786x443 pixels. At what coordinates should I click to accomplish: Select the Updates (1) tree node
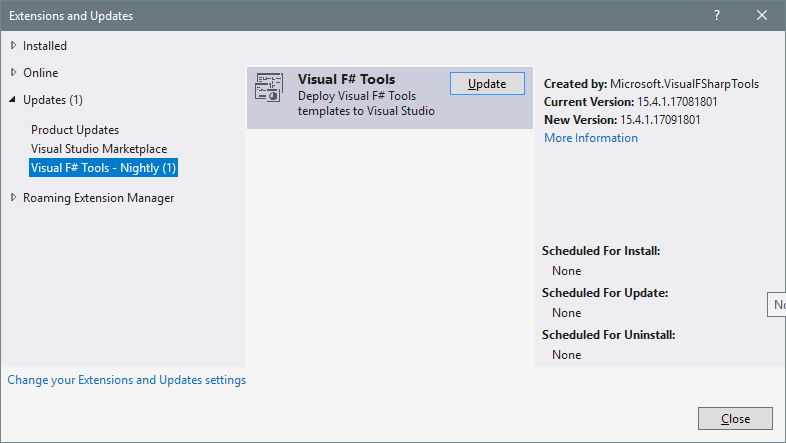[x=53, y=100]
